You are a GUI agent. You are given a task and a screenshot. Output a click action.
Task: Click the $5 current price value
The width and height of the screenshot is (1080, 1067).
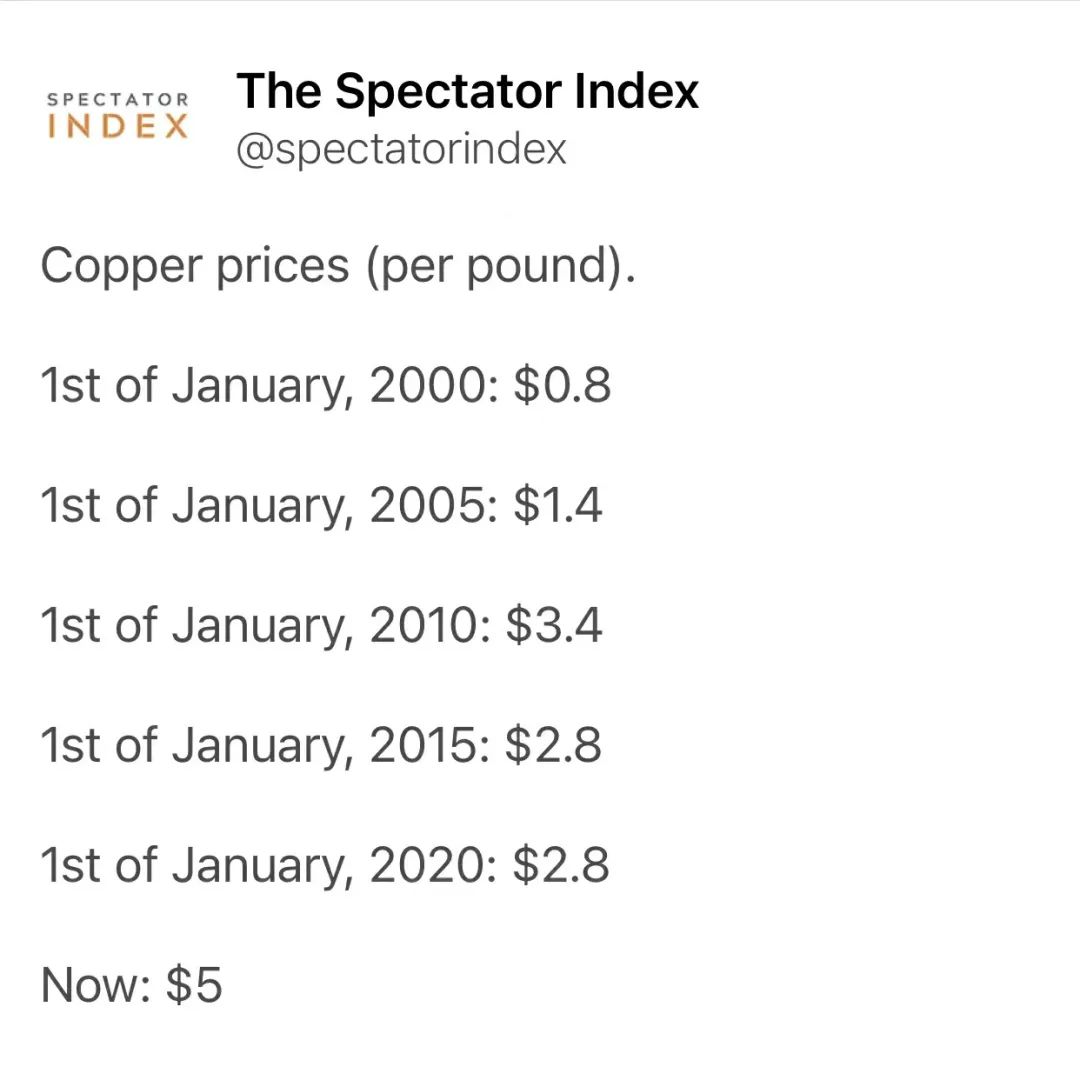point(194,985)
